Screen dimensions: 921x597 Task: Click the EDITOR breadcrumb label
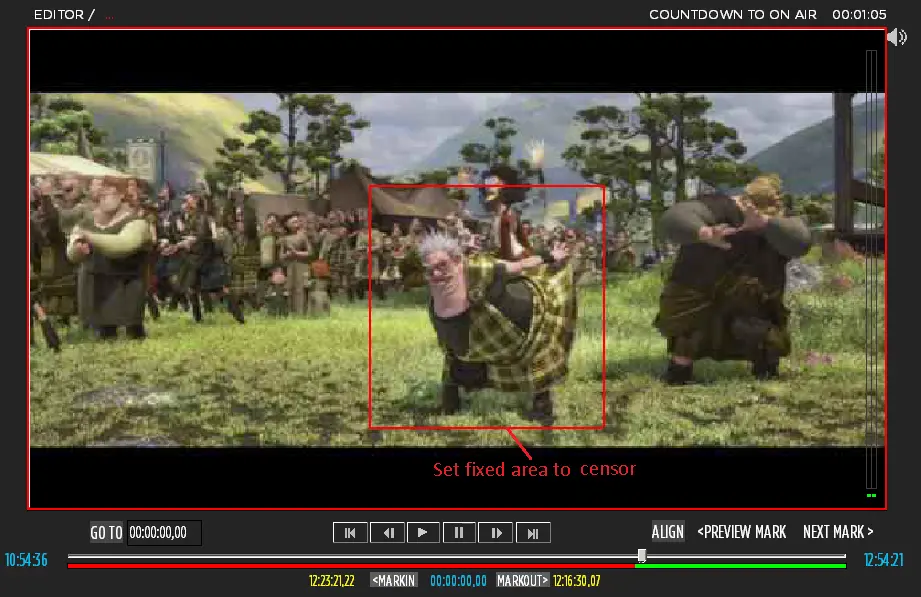59,15
